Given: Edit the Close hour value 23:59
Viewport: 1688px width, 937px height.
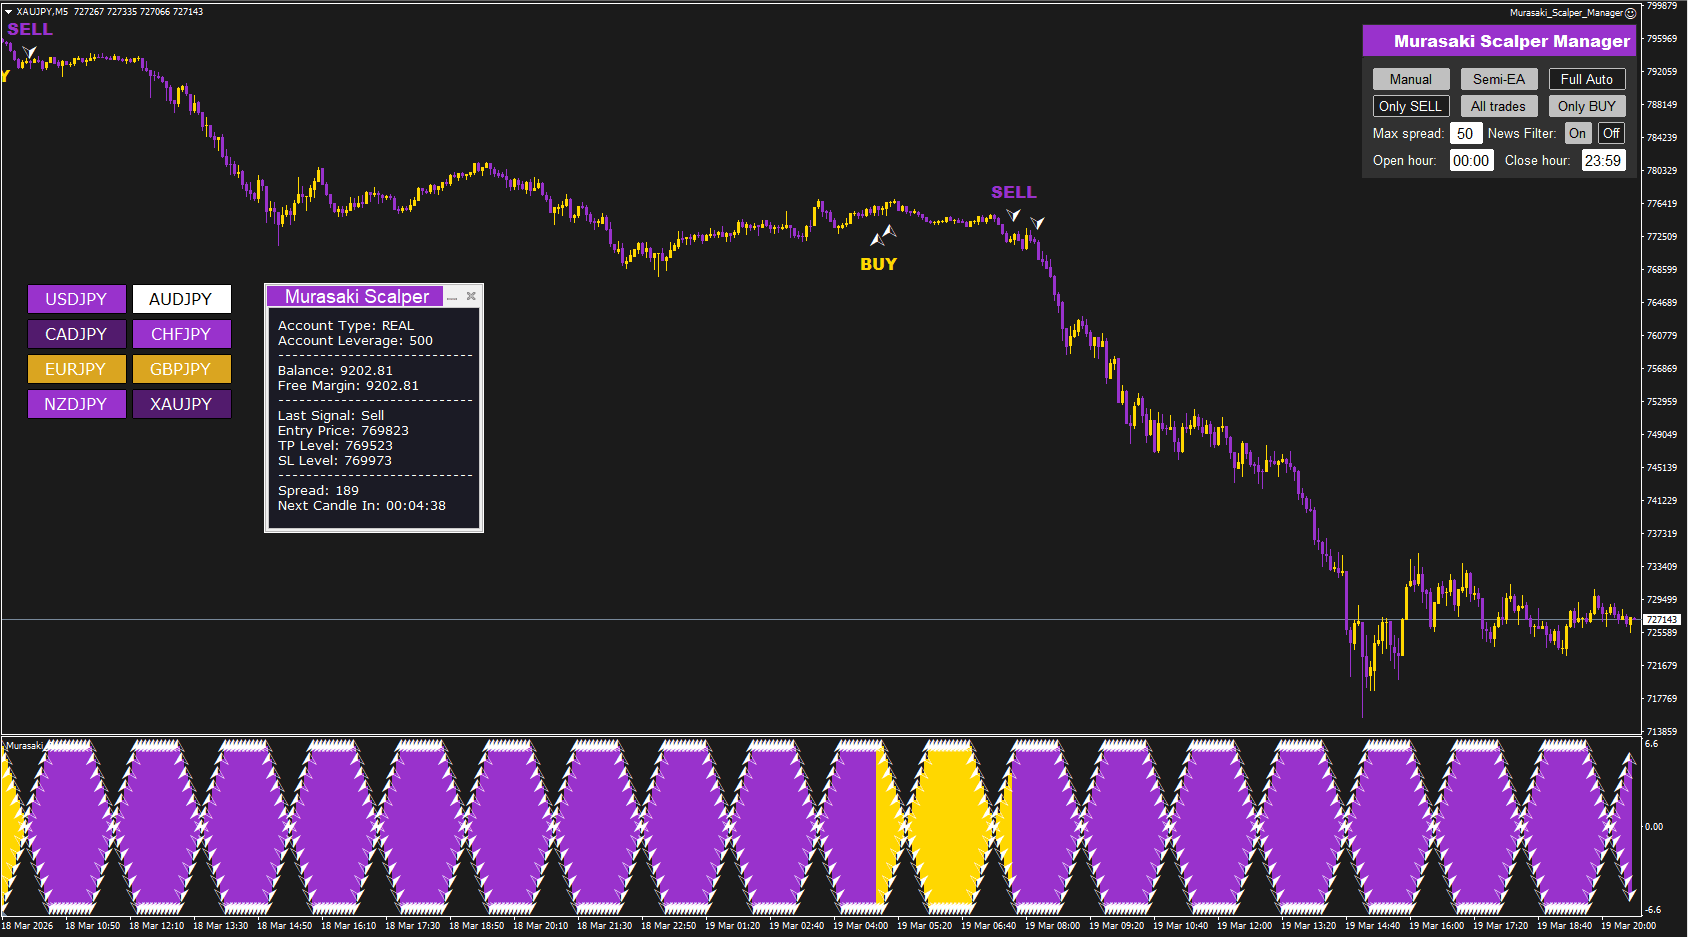Looking at the screenshot, I should tap(1602, 160).
